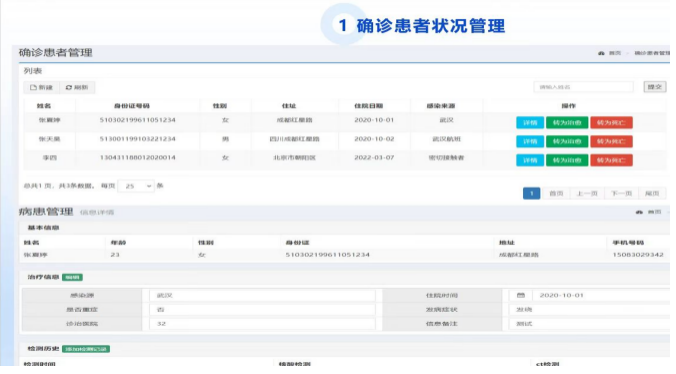Click the 是否重症 field containing 否

[262, 309]
